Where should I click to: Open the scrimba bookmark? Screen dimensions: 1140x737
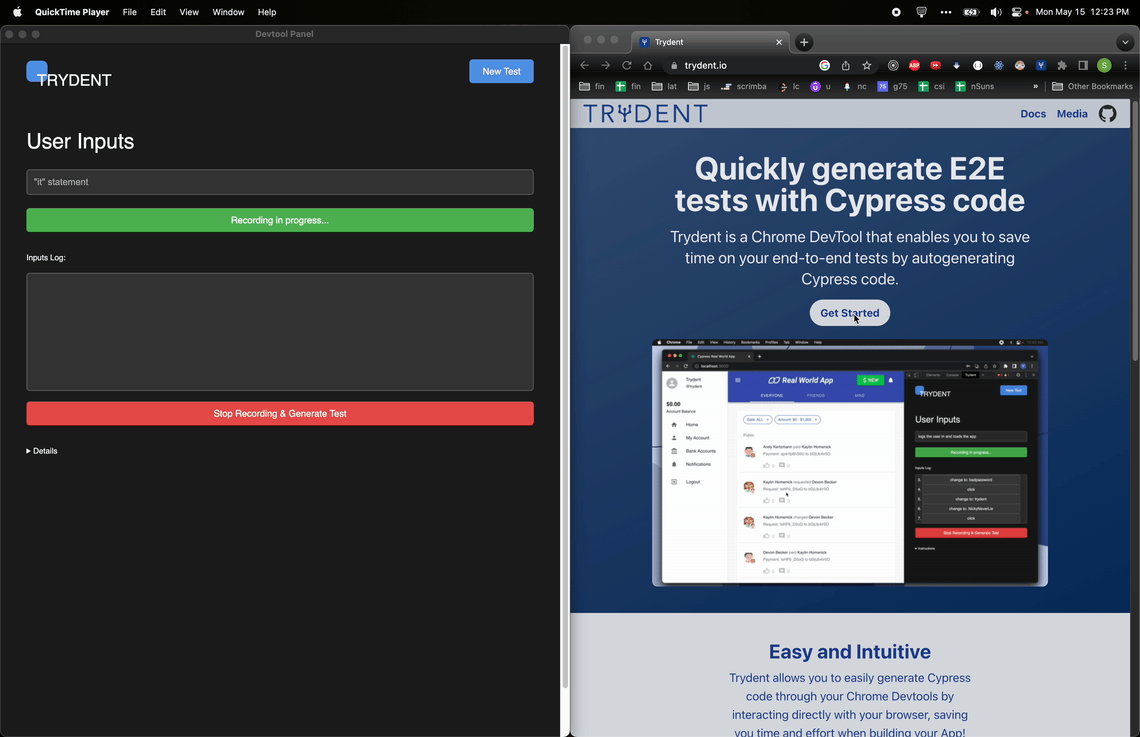[x=743, y=86]
